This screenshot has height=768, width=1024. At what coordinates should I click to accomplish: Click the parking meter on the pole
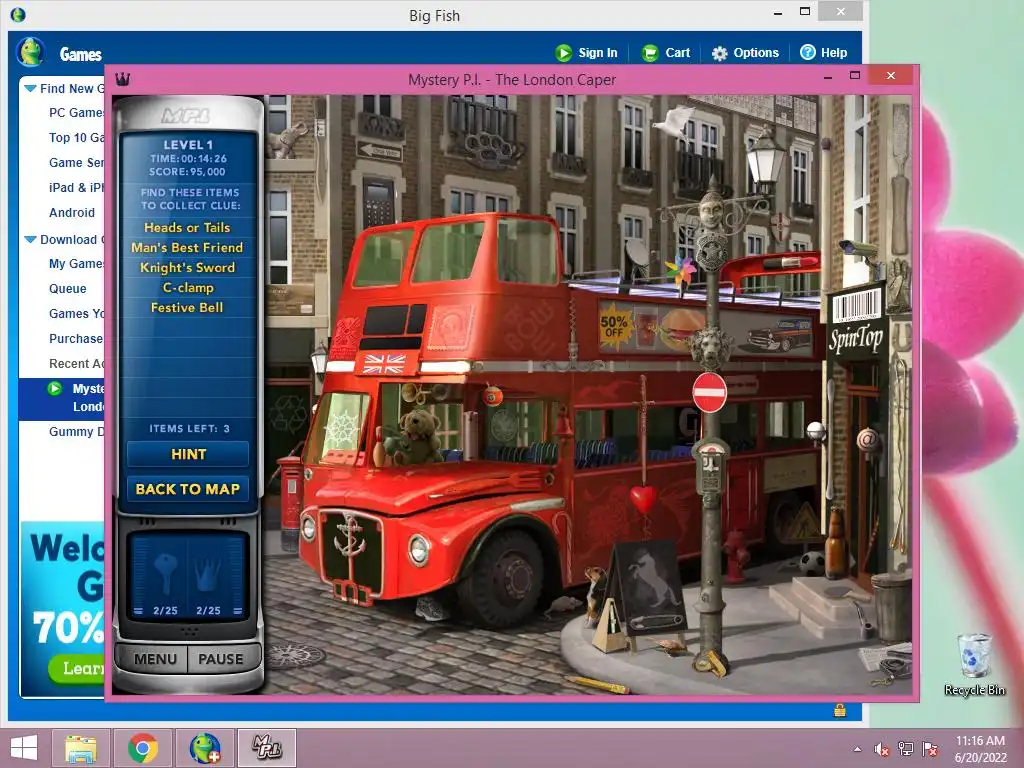pyautogui.click(x=711, y=466)
